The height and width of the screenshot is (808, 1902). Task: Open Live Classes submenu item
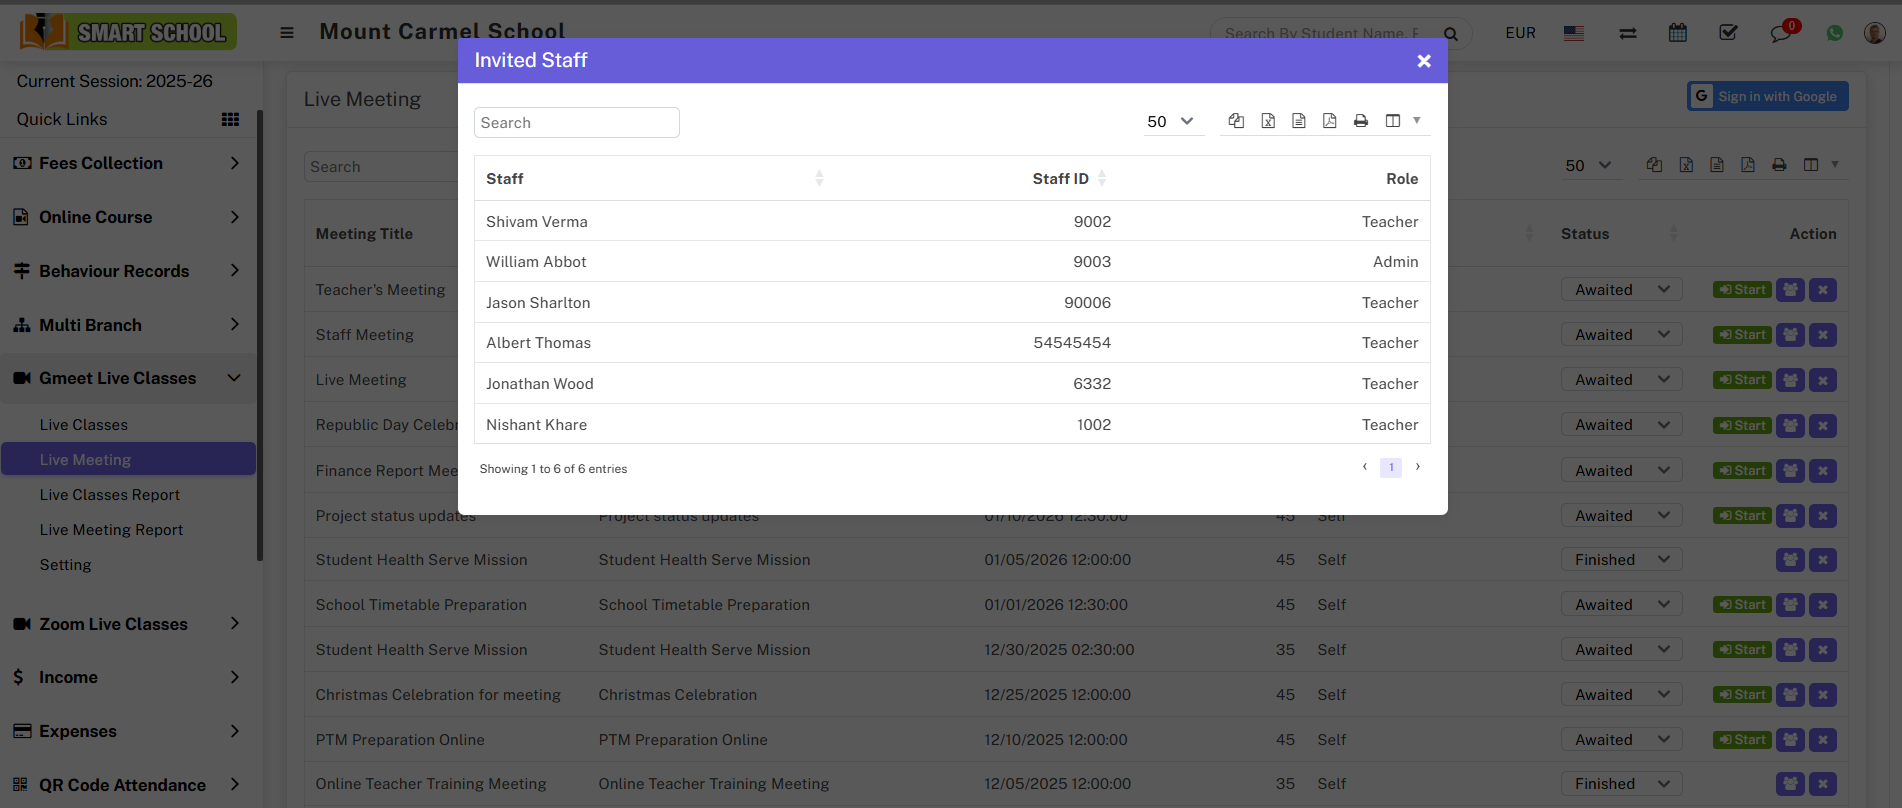(x=84, y=425)
